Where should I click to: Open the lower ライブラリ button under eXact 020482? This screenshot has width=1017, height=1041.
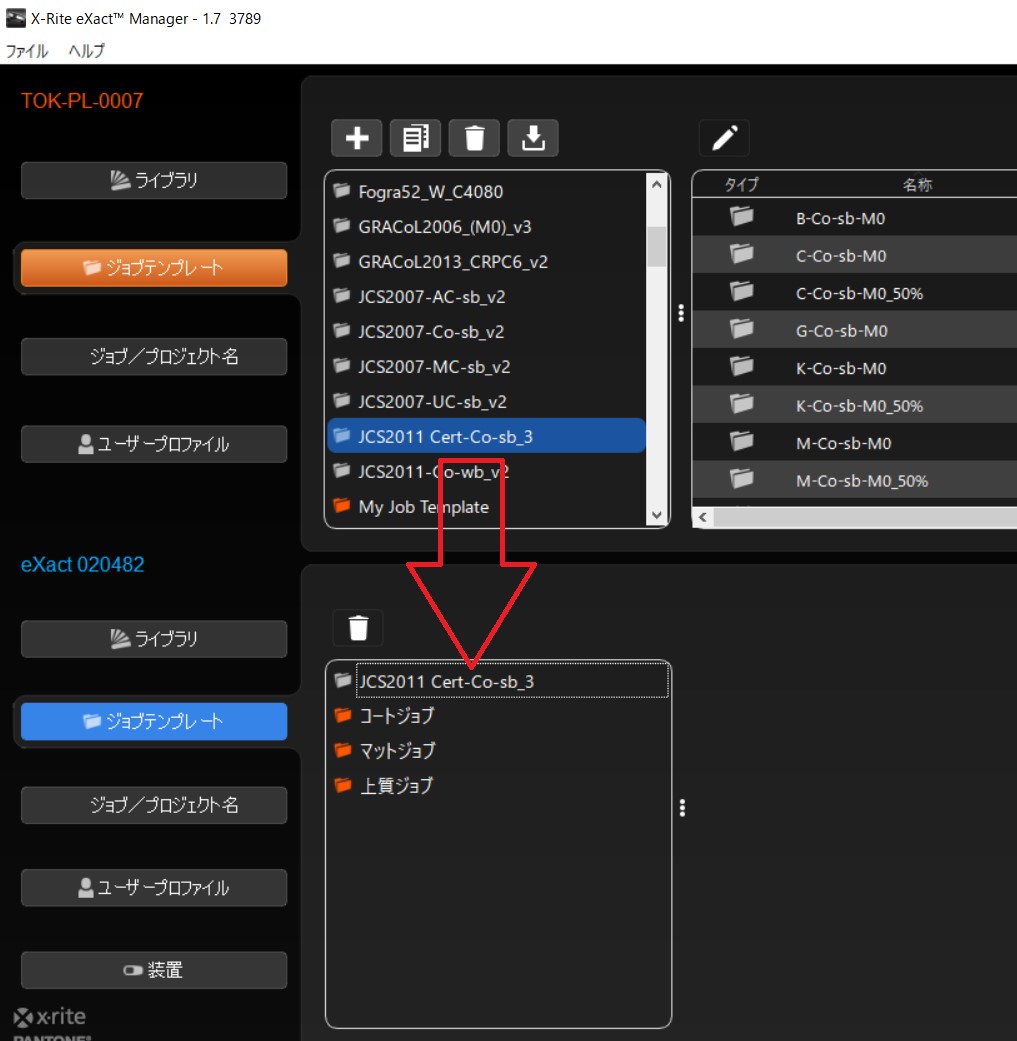[154, 639]
